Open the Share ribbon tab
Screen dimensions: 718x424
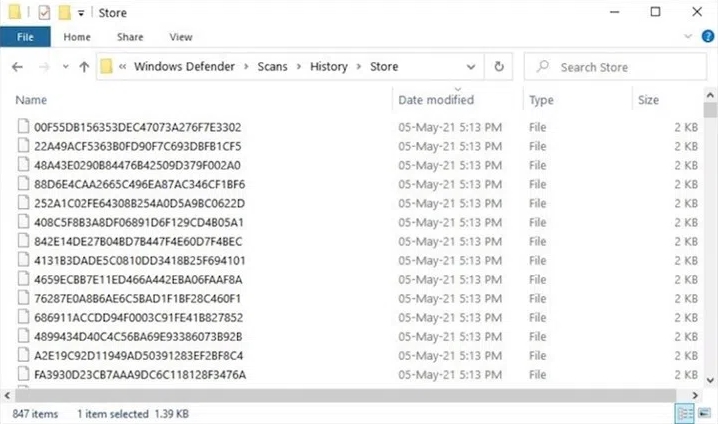(129, 37)
